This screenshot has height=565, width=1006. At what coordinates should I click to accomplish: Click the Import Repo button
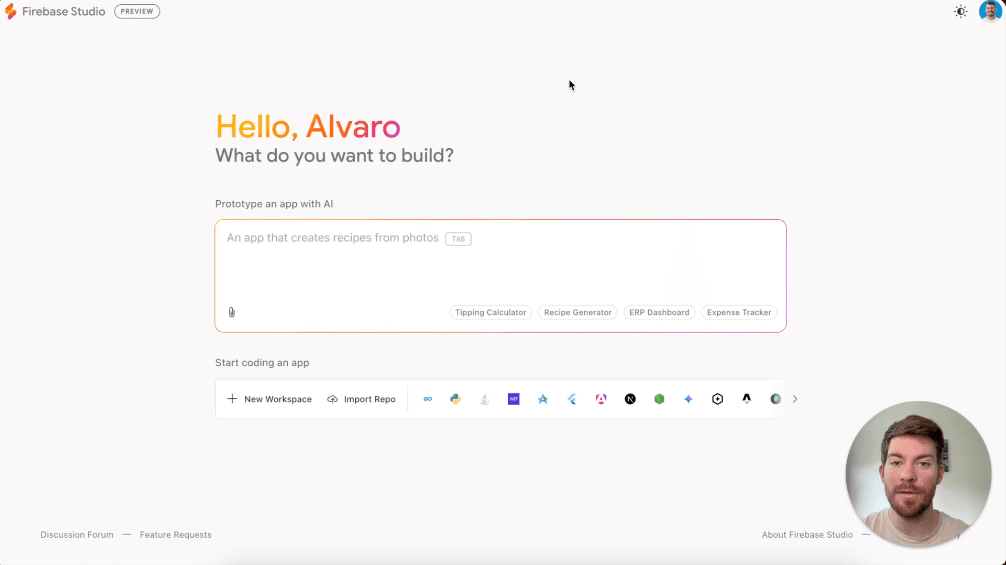pos(361,399)
